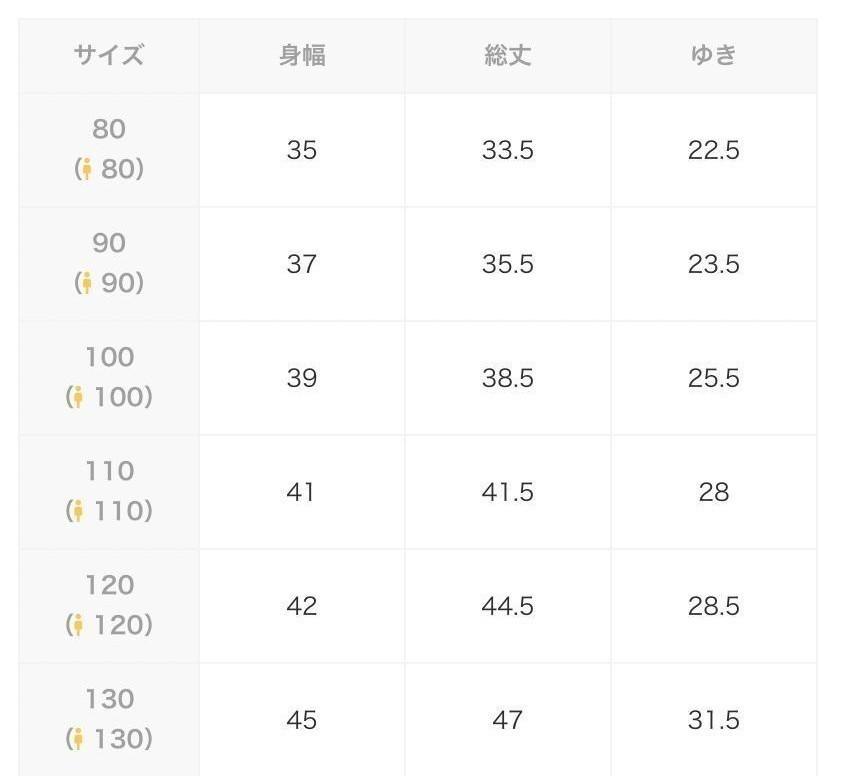This screenshot has width=842, height=779.
Task: Click the yellow person icon beside 130
Action: click(78, 739)
